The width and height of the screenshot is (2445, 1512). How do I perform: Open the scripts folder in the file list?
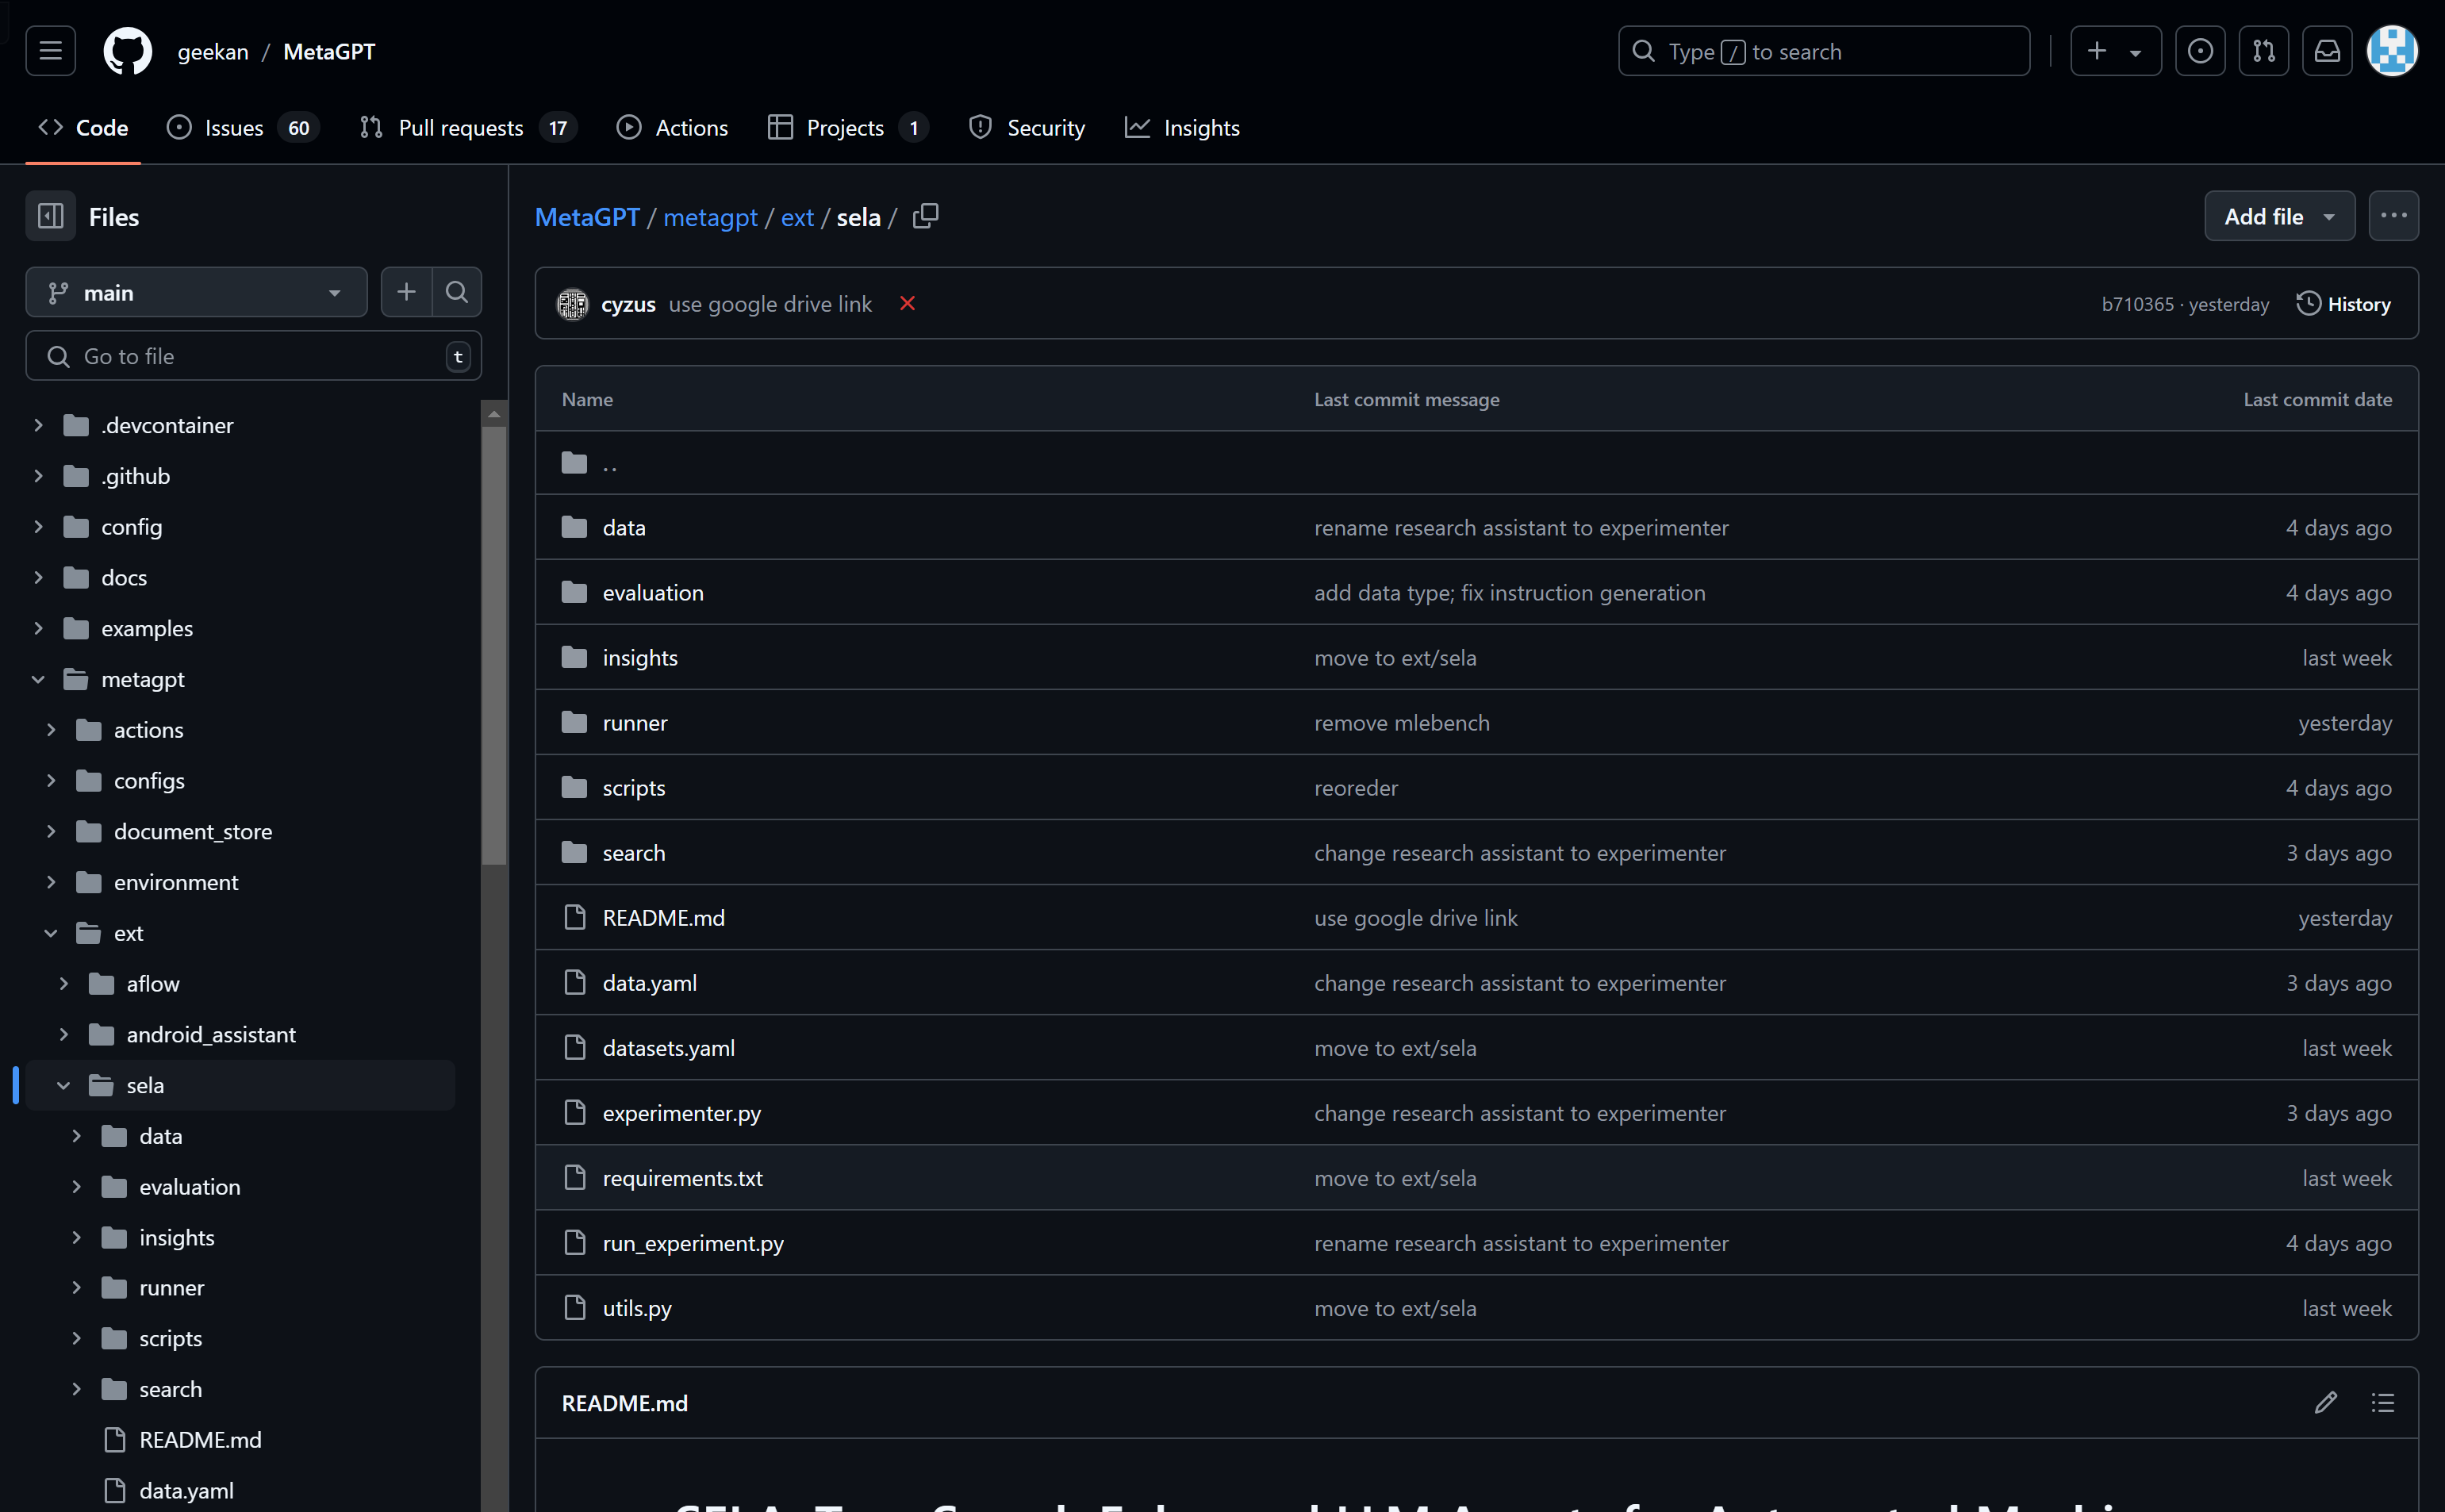(x=634, y=788)
